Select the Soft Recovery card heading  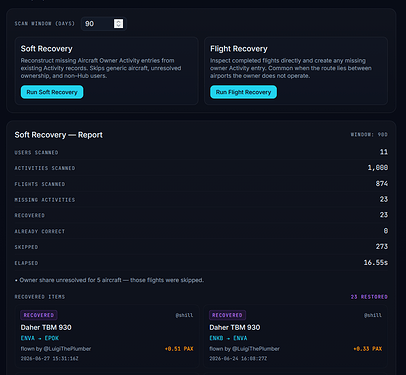(x=46, y=49)
